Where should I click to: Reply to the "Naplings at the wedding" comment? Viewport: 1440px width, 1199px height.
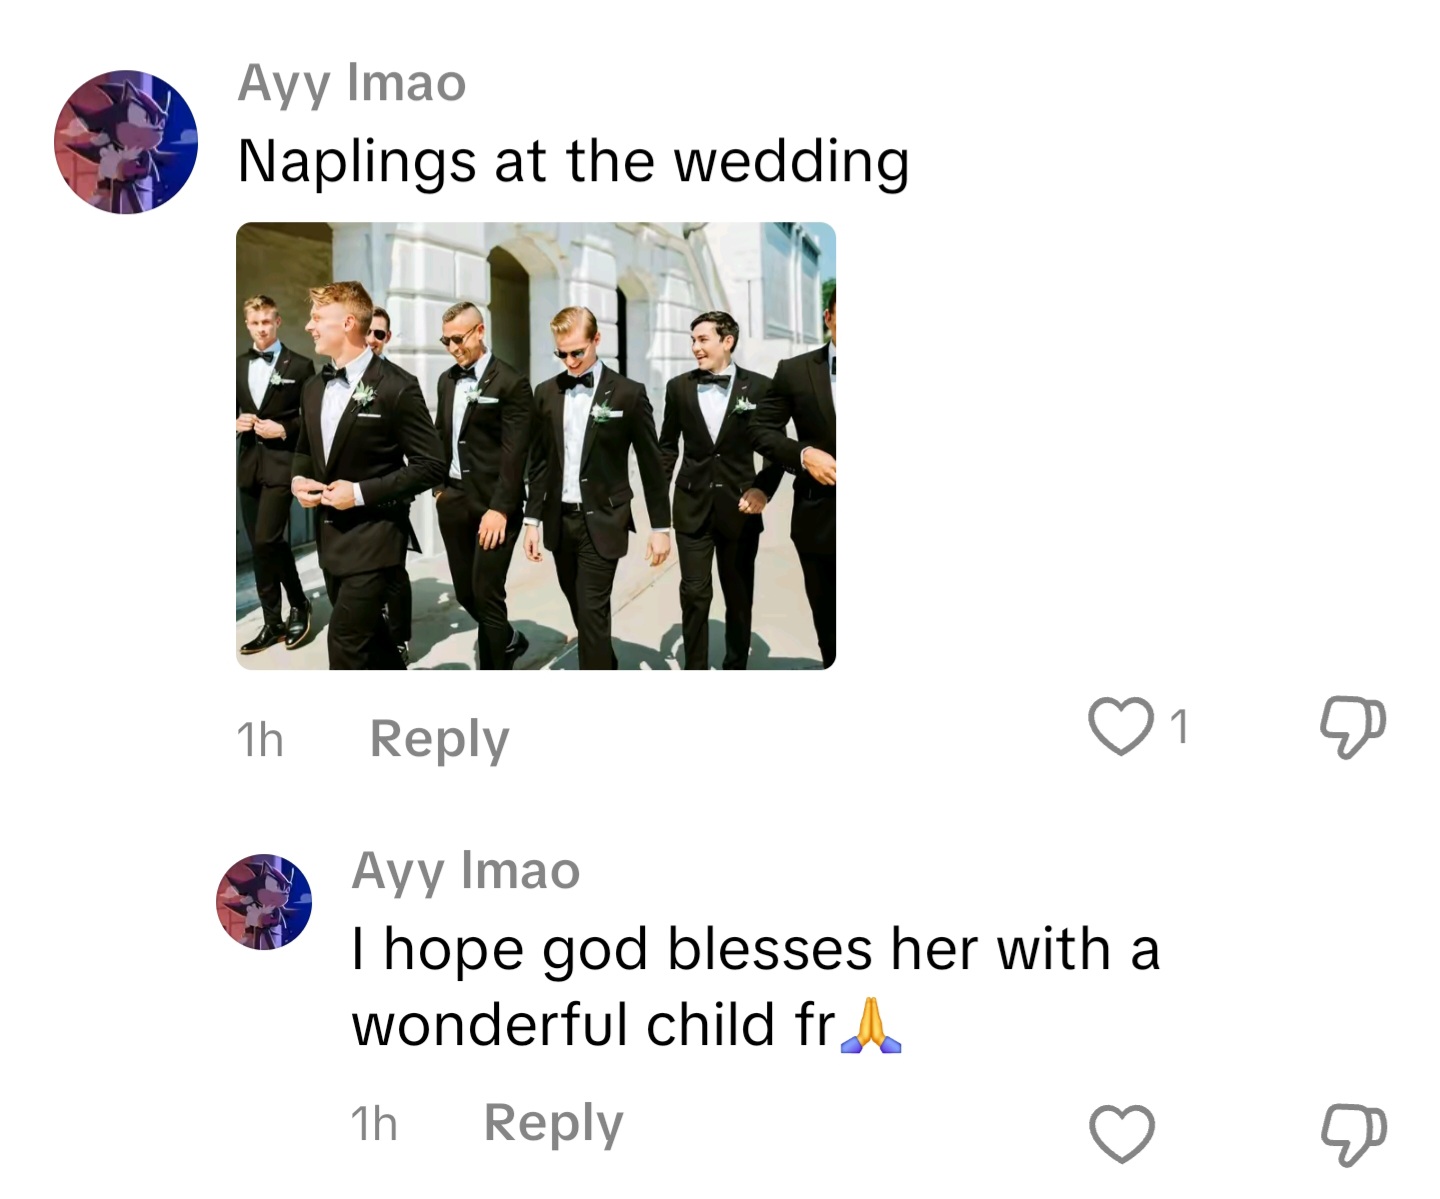(439, 739)
